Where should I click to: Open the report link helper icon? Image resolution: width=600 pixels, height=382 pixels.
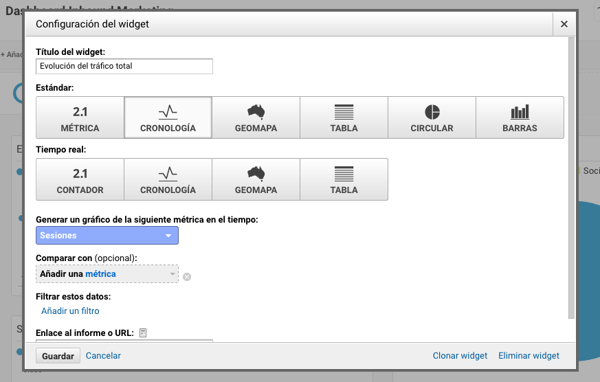143,333
